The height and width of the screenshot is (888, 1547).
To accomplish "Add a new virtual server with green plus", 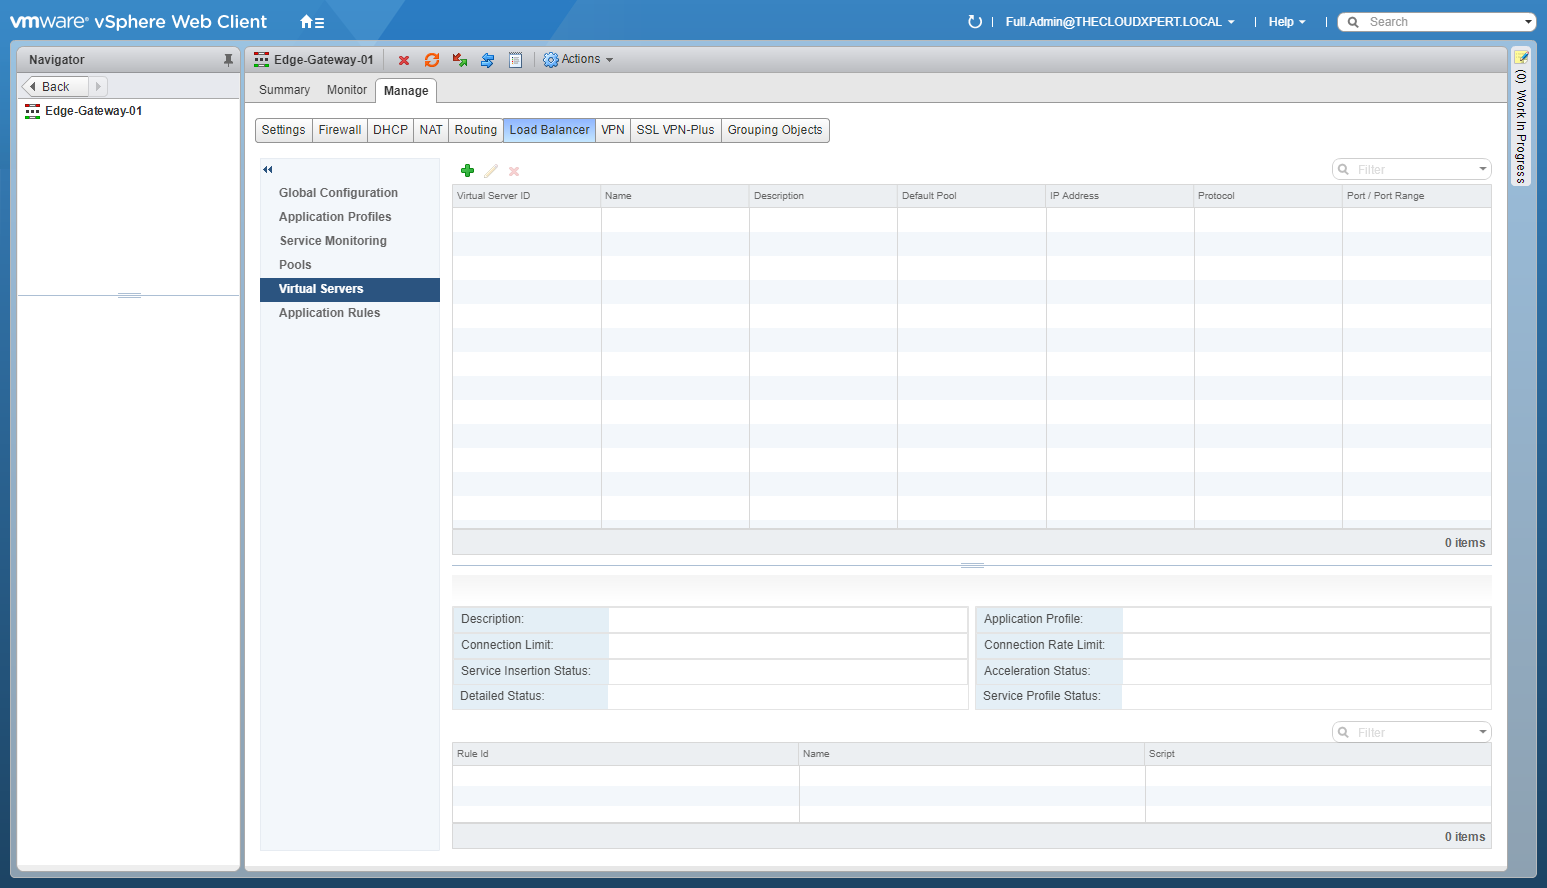I will tap(467, 171).
